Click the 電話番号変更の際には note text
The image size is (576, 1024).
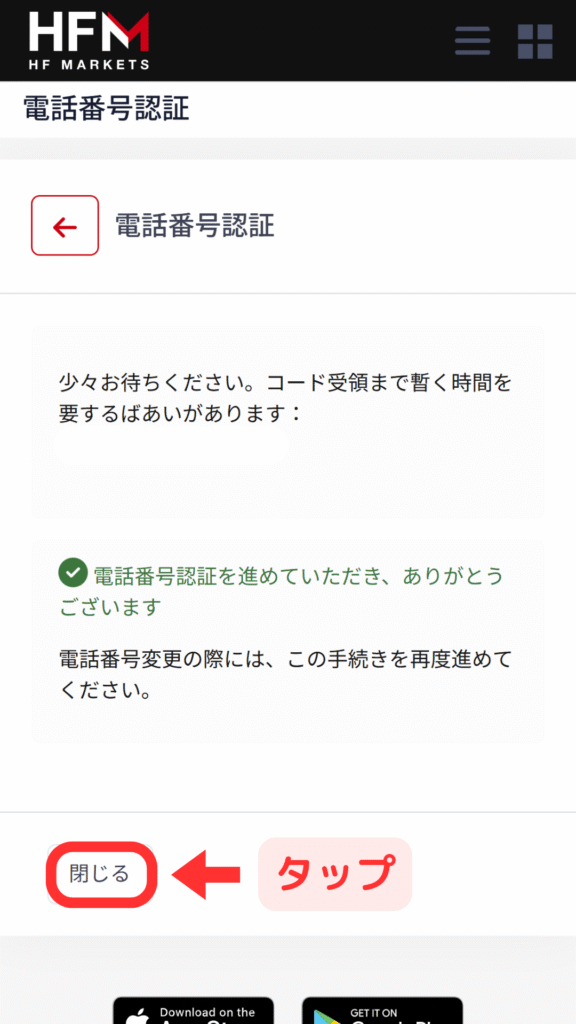point(285,674)
